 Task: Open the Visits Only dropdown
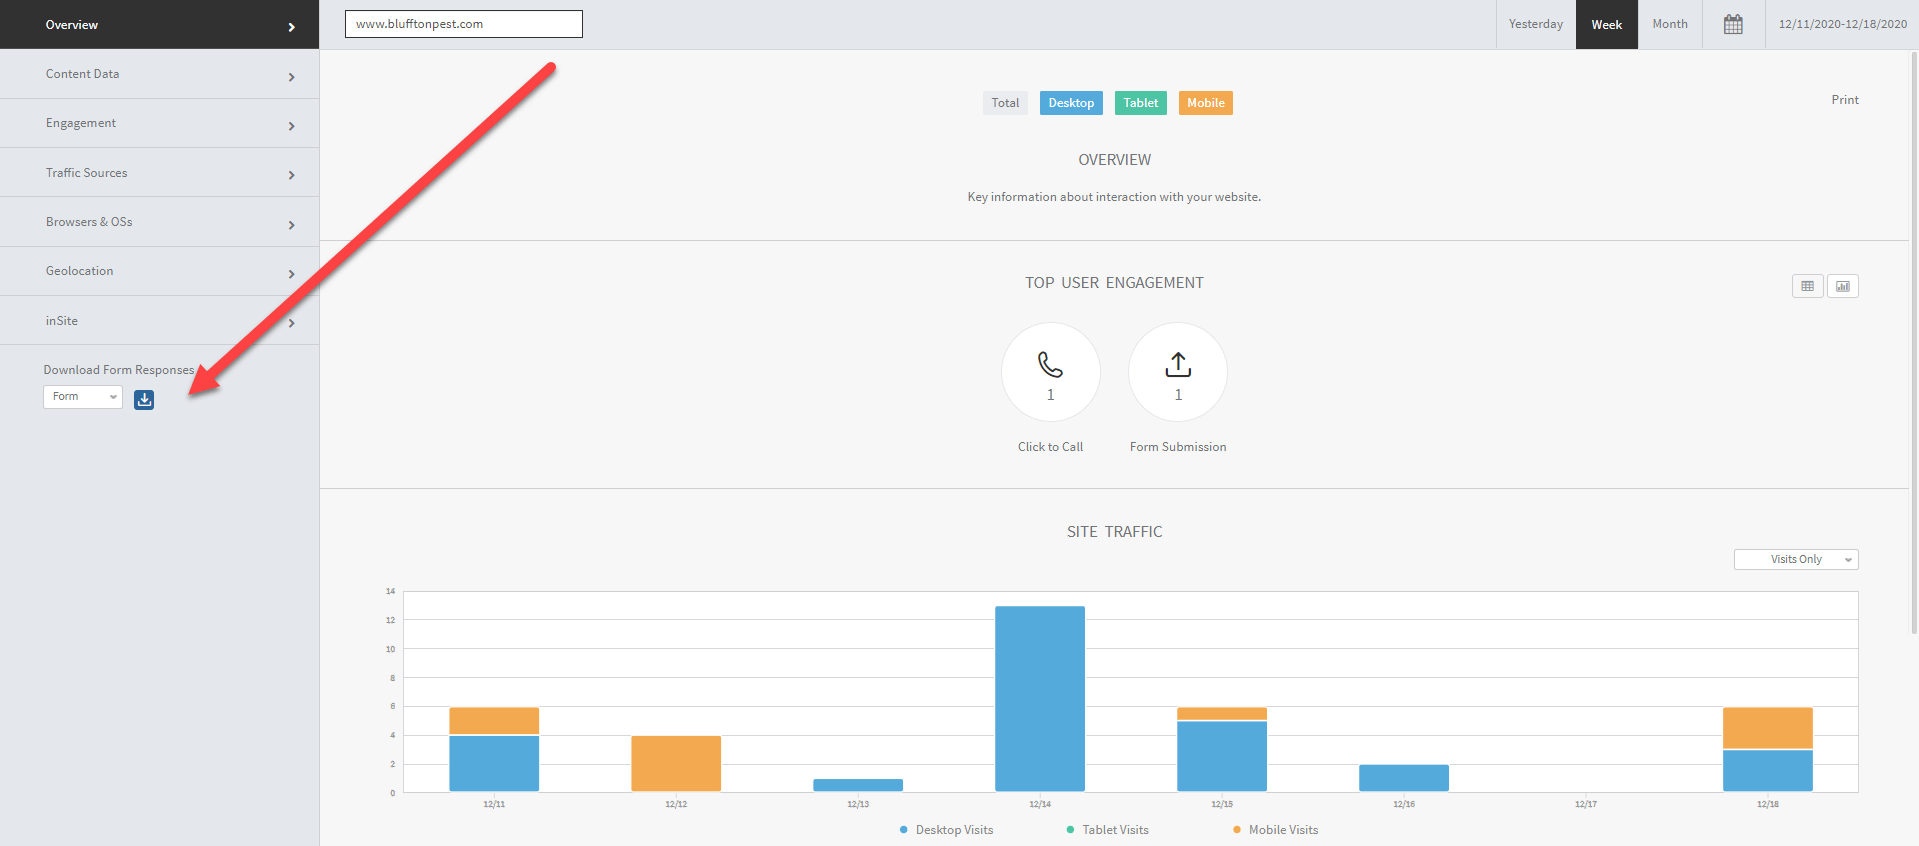(1796, 560)
